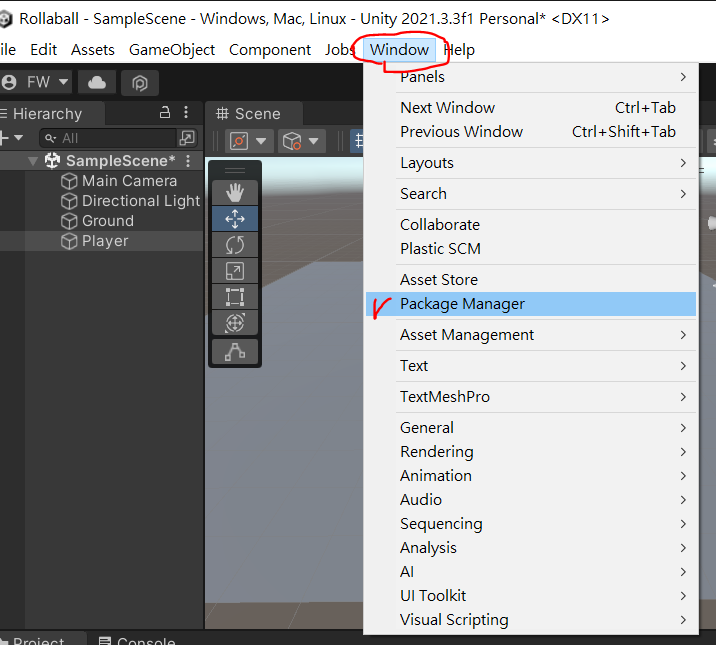Choose Collaborate menu entry
This screenshot has height=645, width=716.
[x=531, y=225]
